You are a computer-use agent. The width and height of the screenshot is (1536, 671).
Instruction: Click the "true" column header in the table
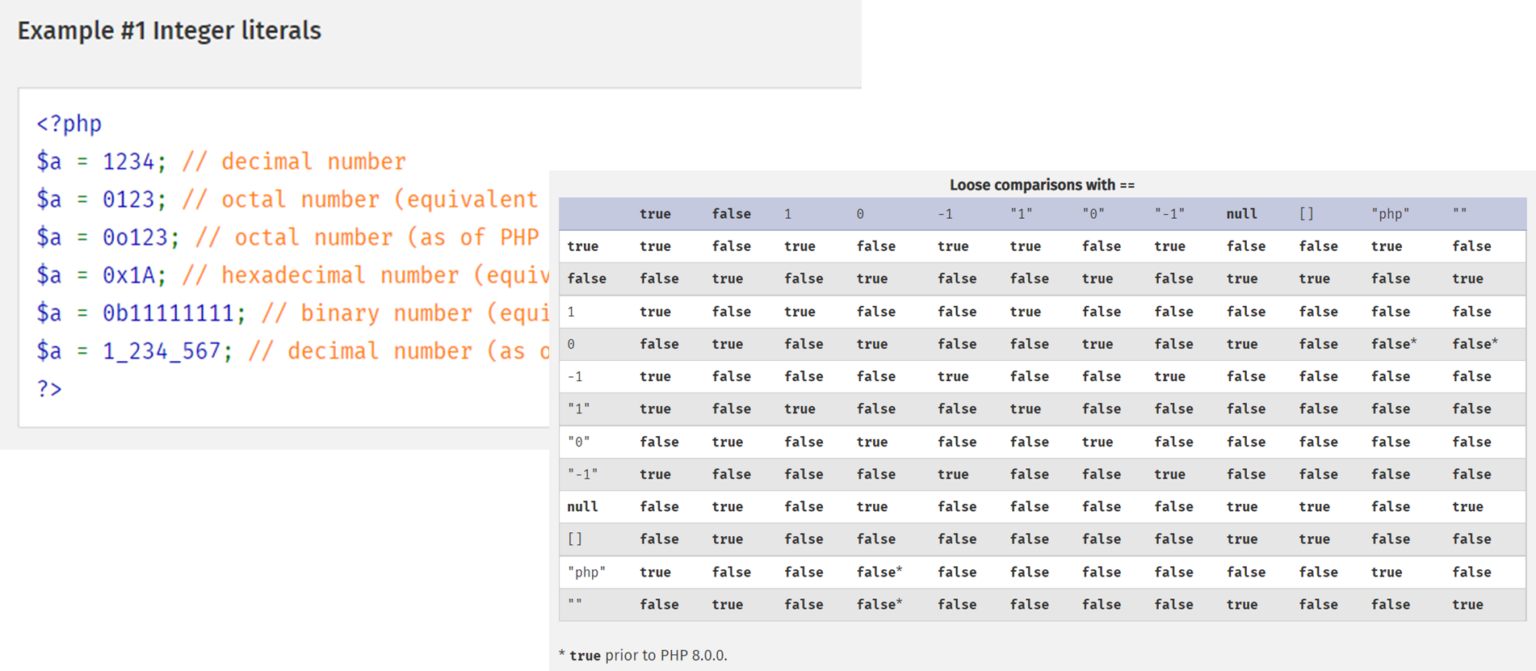[x=655, y=214]
